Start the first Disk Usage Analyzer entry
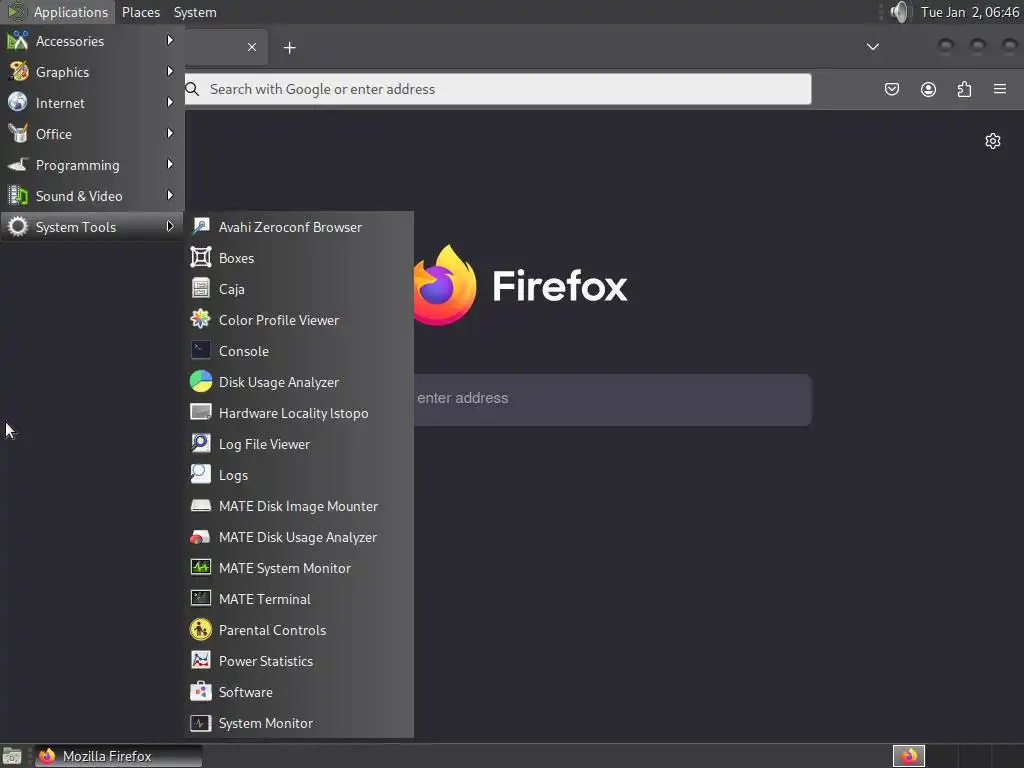The image size is (1024, 768). coord(299,382)
